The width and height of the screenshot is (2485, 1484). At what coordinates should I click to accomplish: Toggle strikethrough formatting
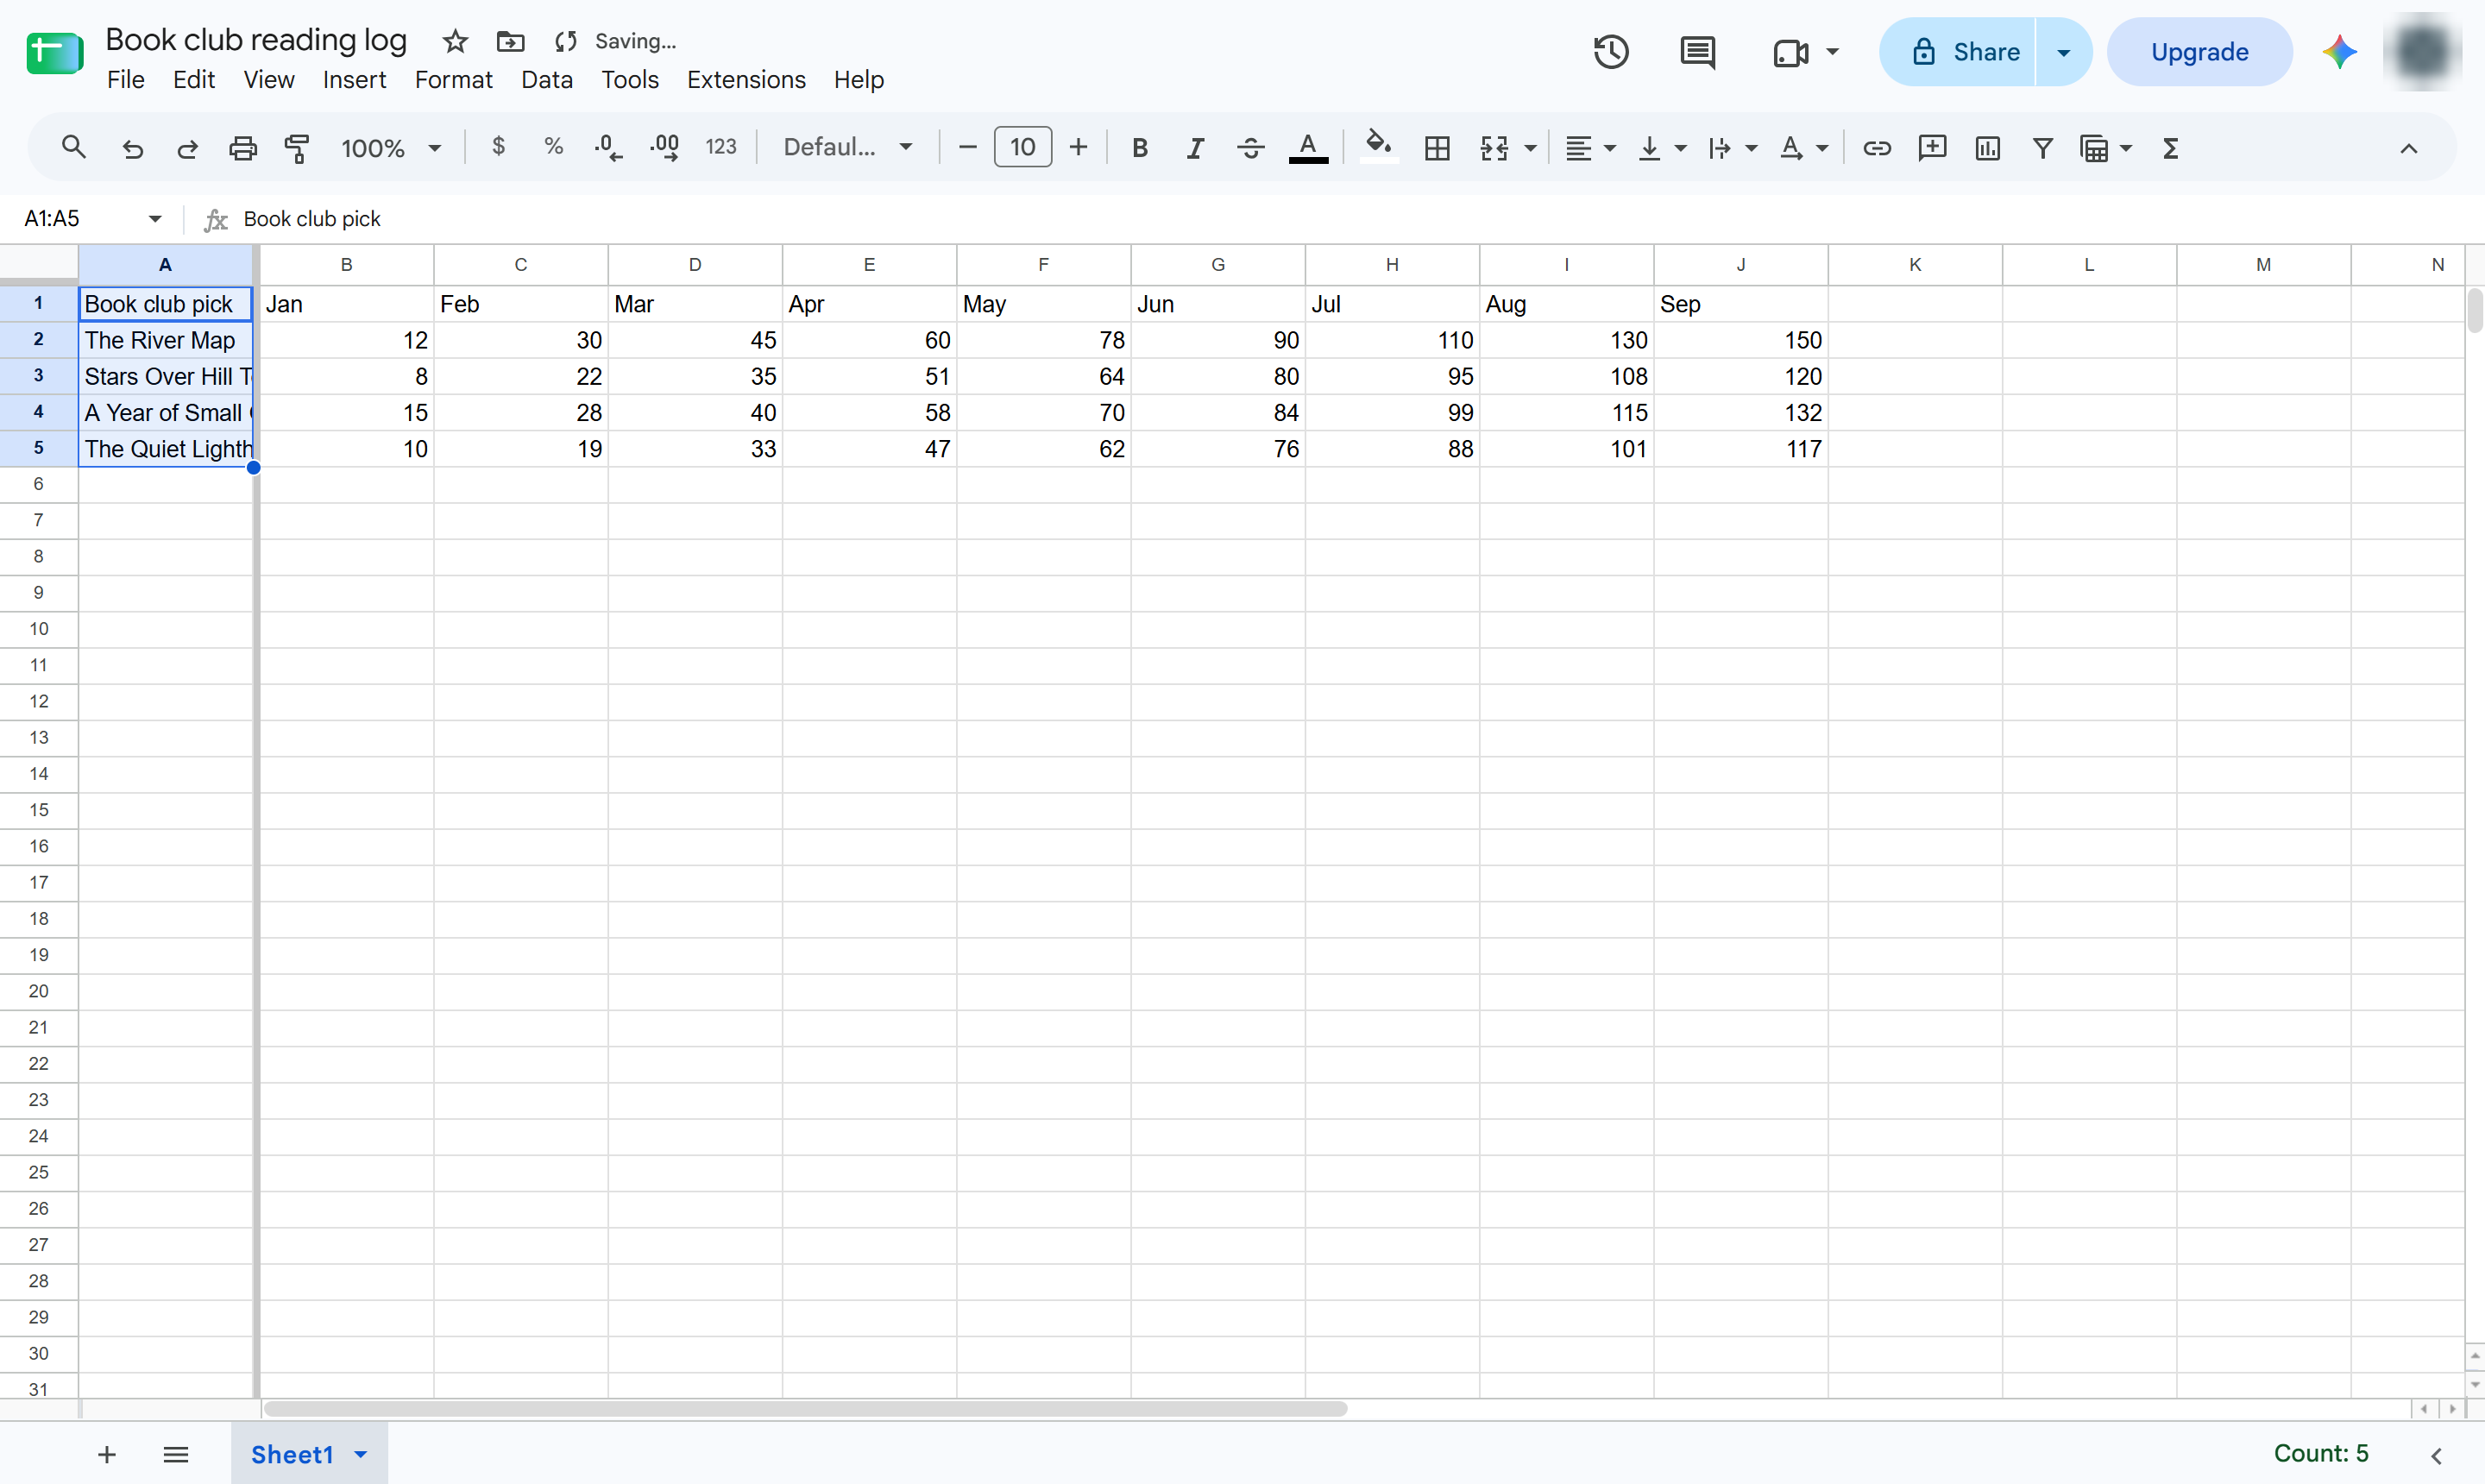point(1250,148)
